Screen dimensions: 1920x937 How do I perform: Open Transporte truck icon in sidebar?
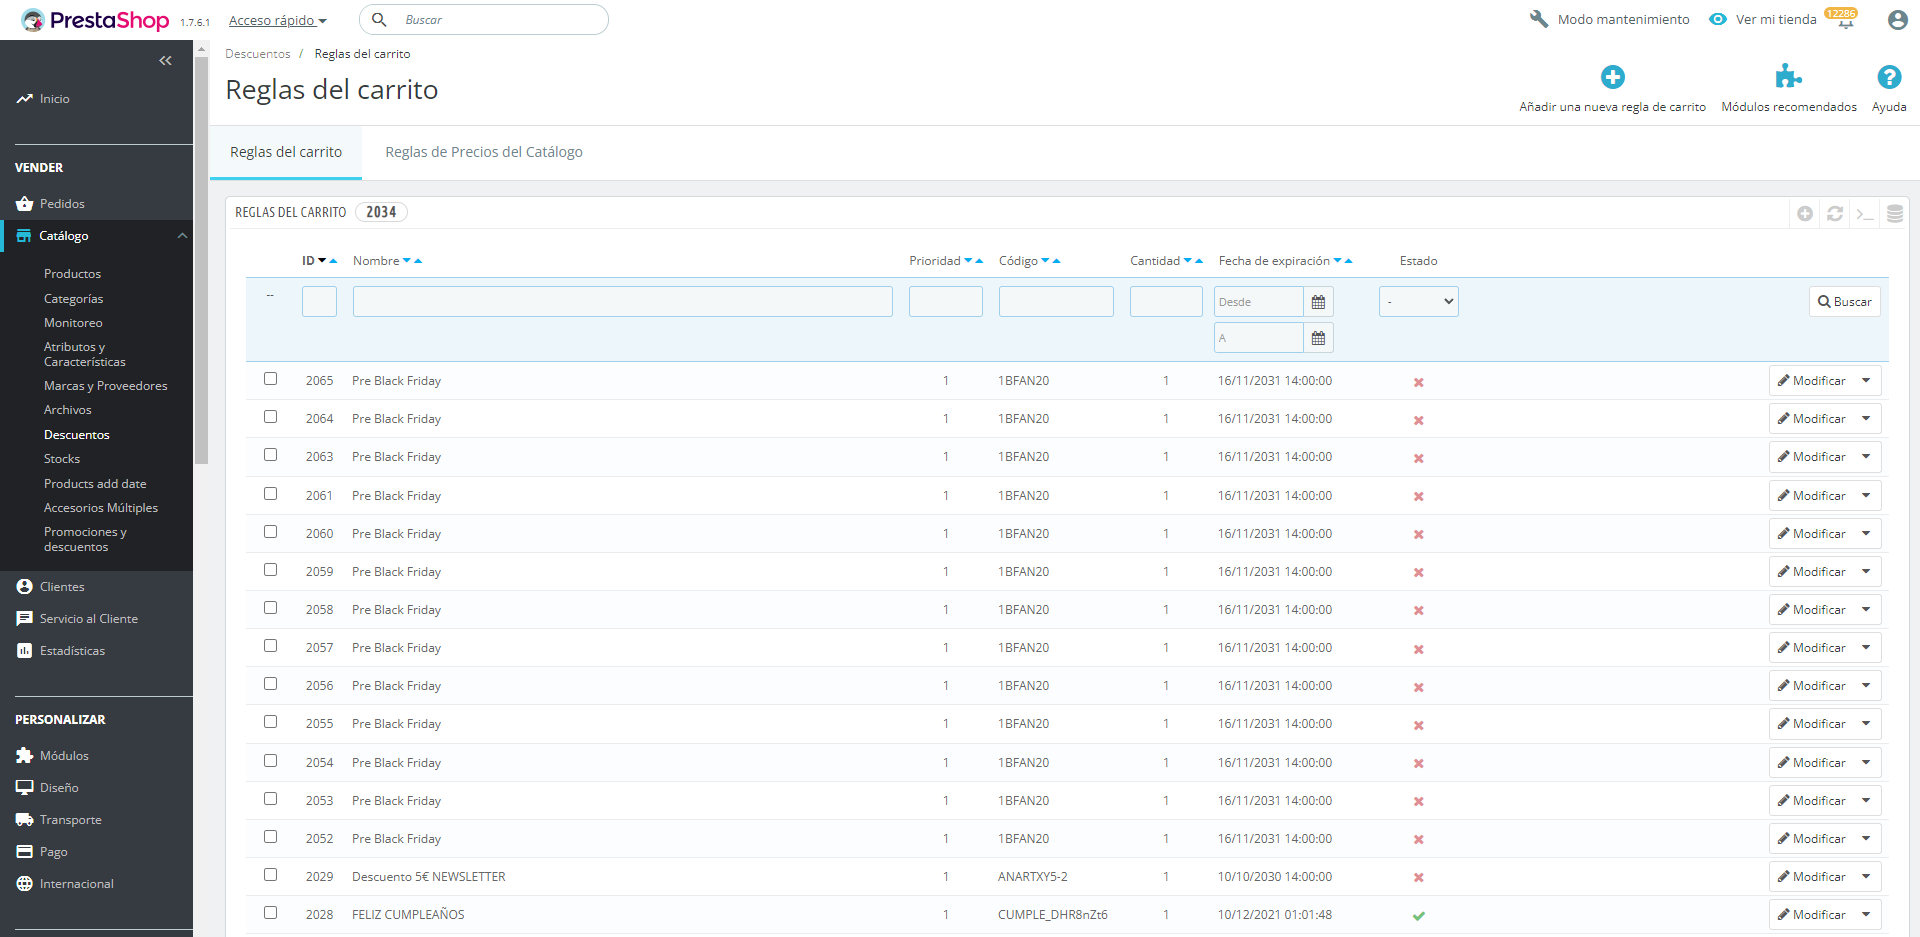[x=25, y=820]
